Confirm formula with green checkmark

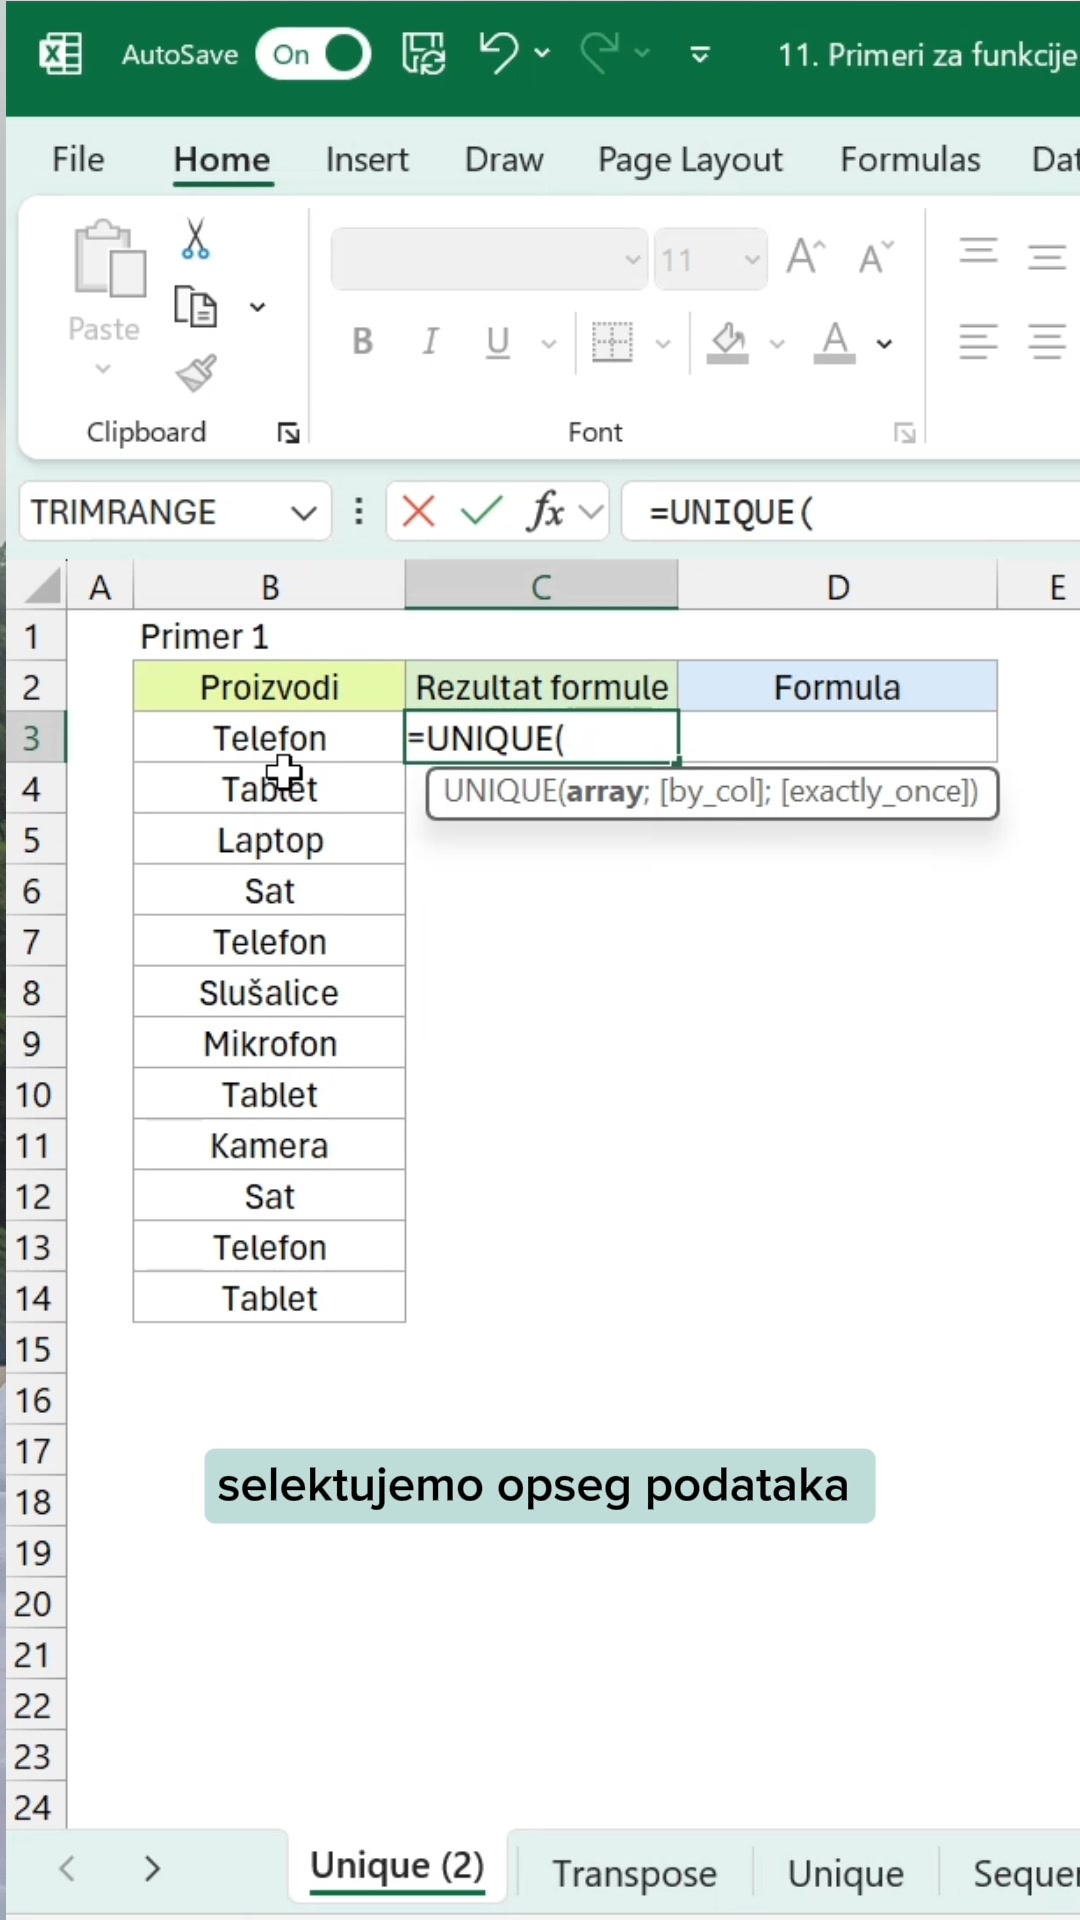click(x=481, y=512)
